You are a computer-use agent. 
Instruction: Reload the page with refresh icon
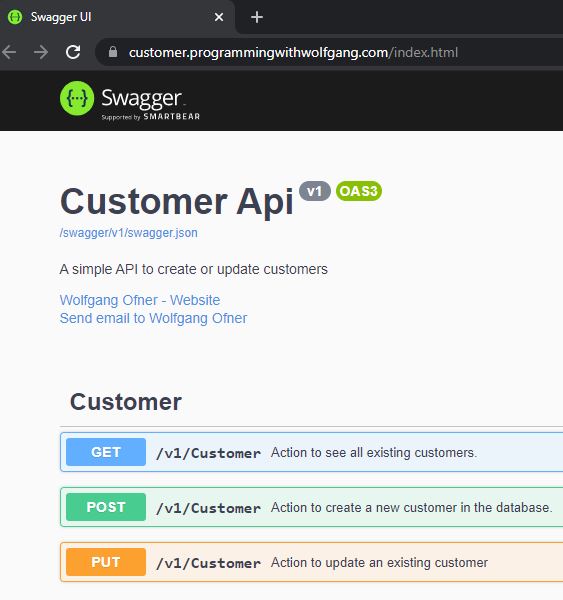(x=73, y=52)
